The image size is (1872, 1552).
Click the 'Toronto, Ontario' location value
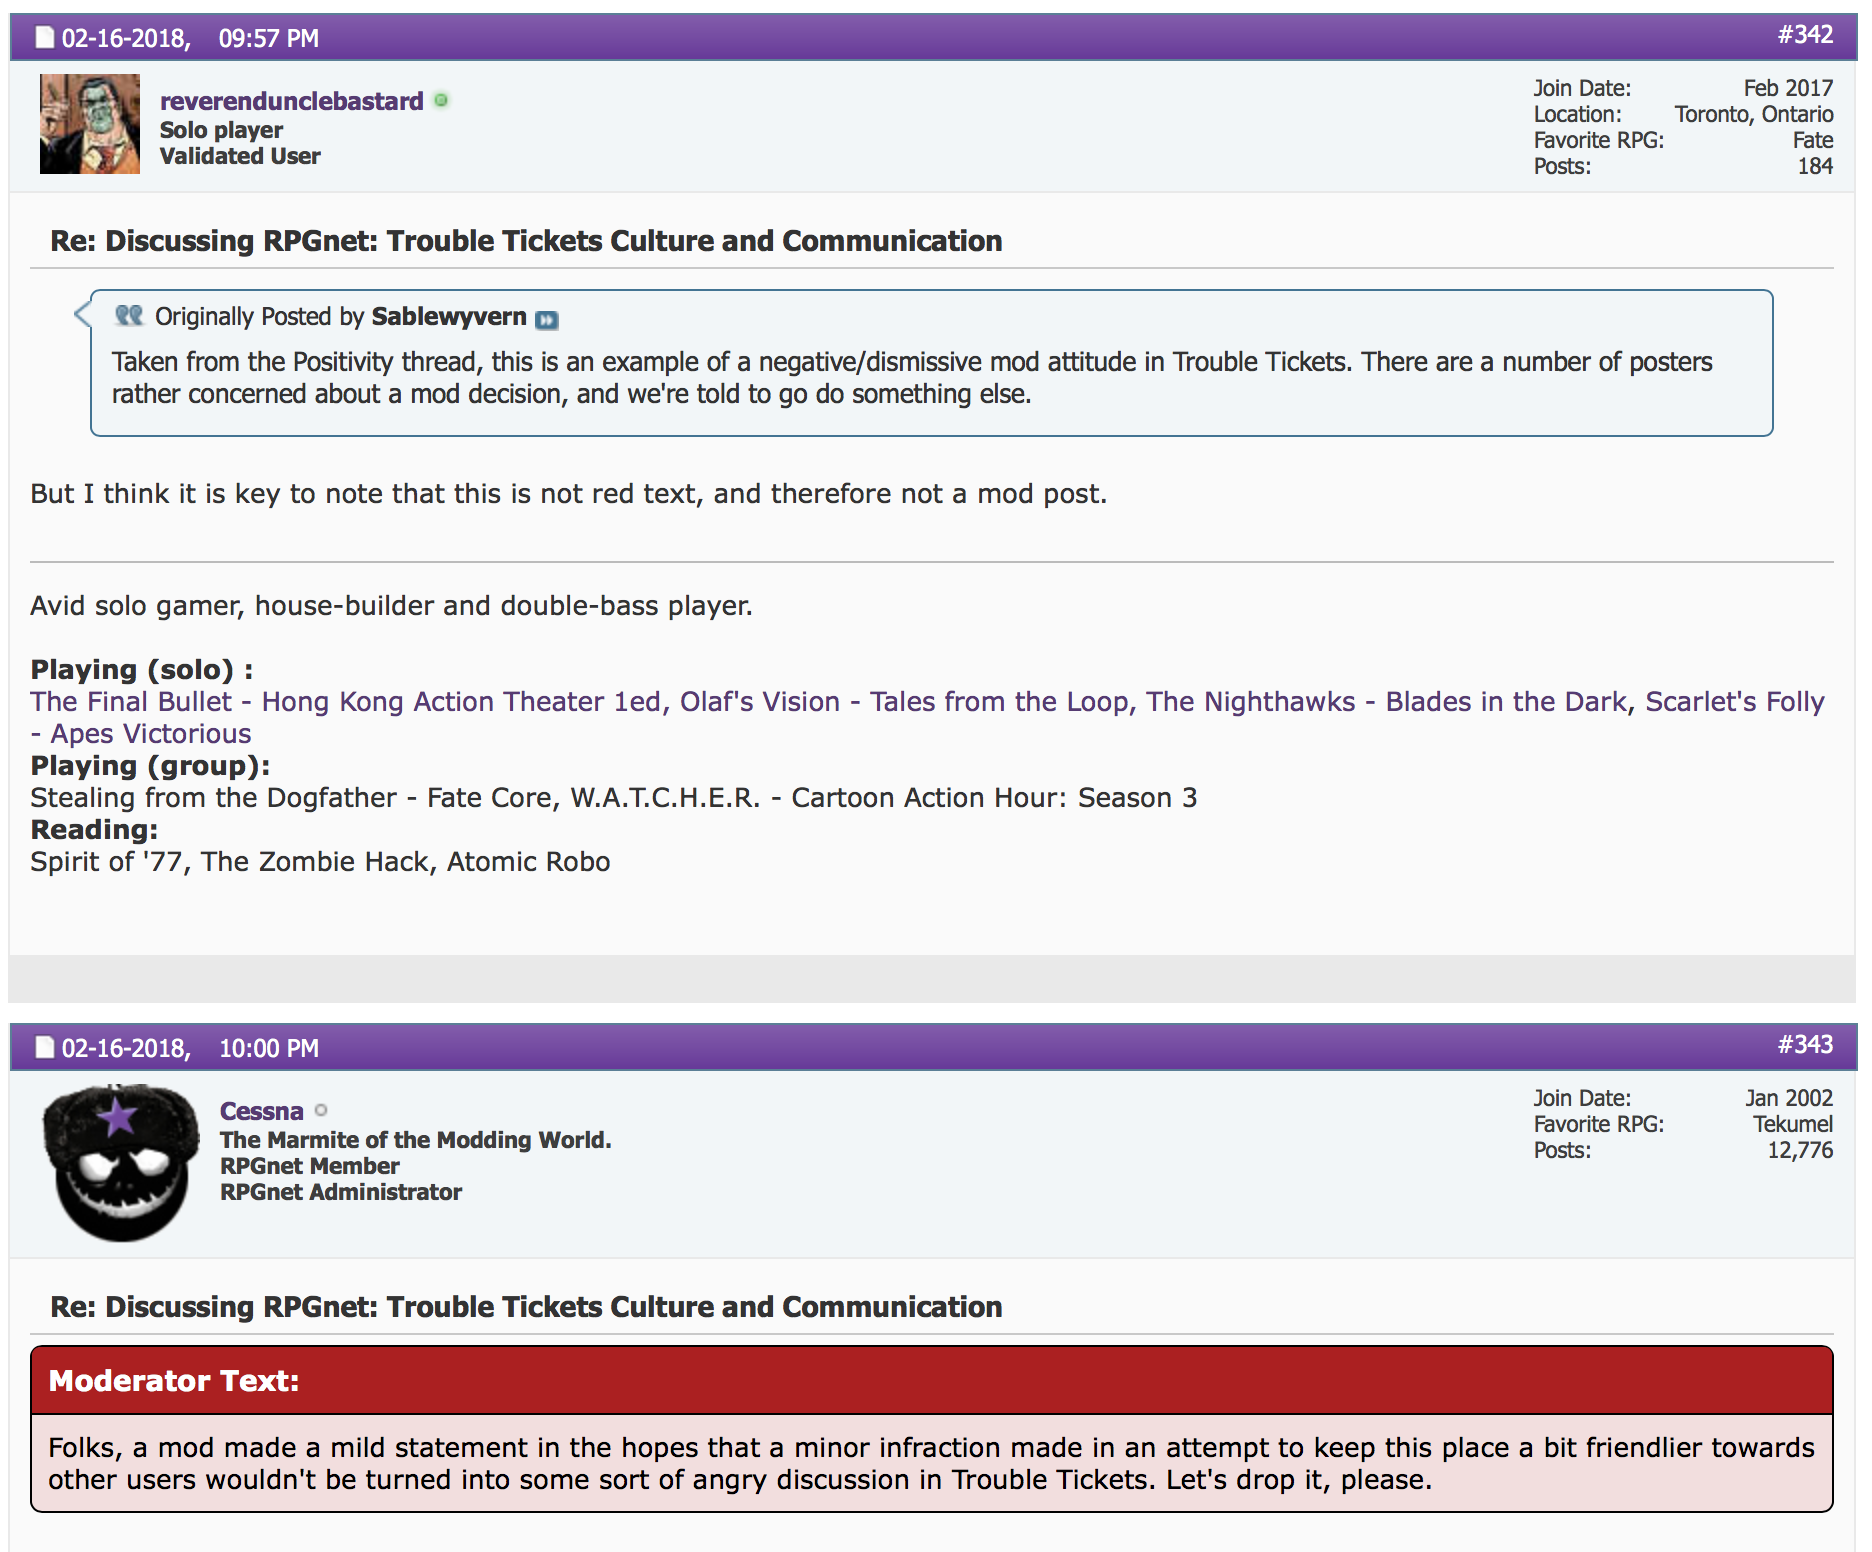1754,114
